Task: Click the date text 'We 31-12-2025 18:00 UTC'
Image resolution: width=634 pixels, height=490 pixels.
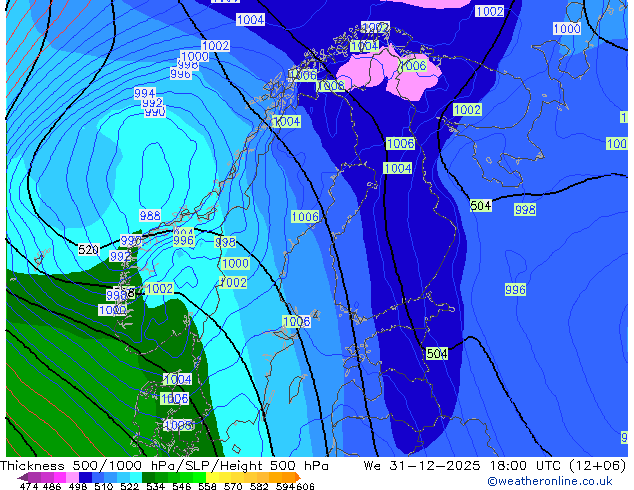Action: pos(464,466)
